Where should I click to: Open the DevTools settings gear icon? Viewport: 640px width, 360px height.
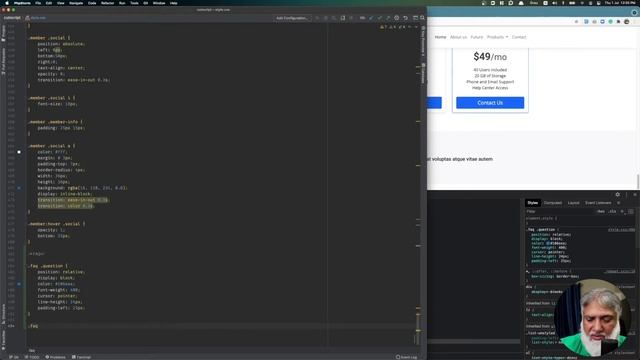tap(618, 195)
